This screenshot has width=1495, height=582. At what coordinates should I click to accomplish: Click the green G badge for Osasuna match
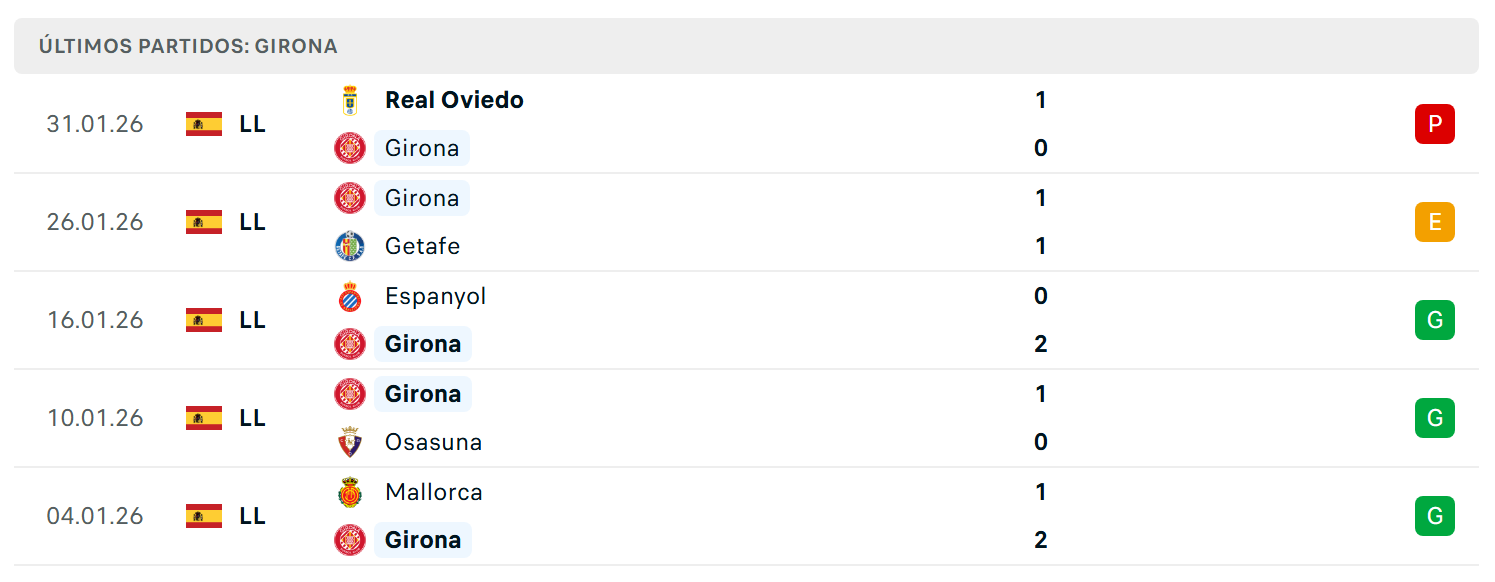point(1435,418)
